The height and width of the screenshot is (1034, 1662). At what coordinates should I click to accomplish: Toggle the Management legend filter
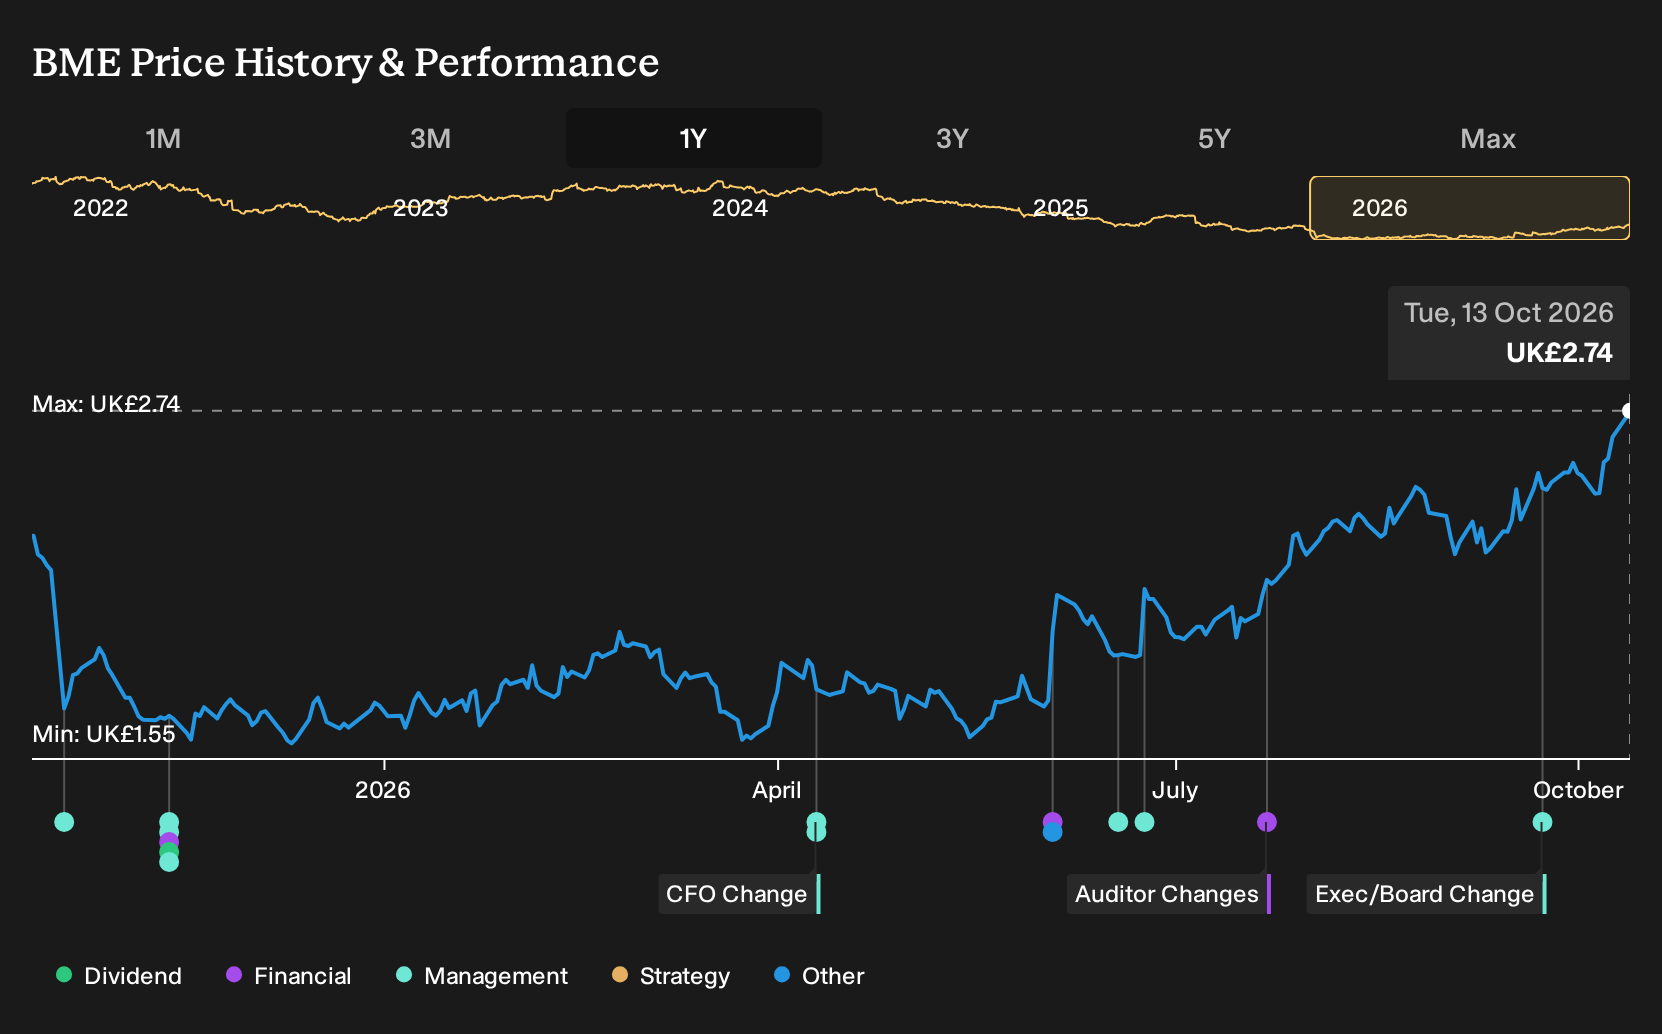click(x=482, y=976)
